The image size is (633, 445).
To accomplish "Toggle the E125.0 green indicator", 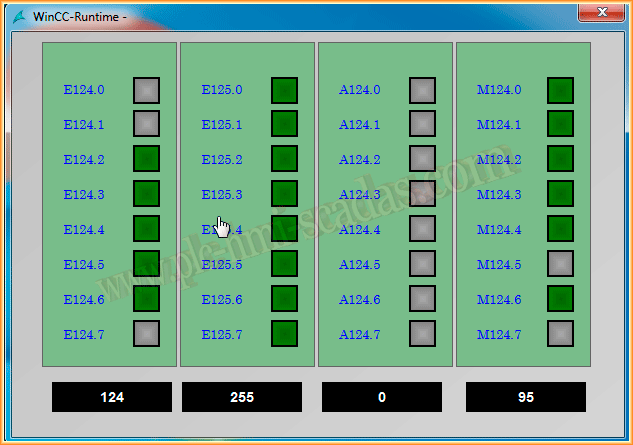I will coord(285,90).
